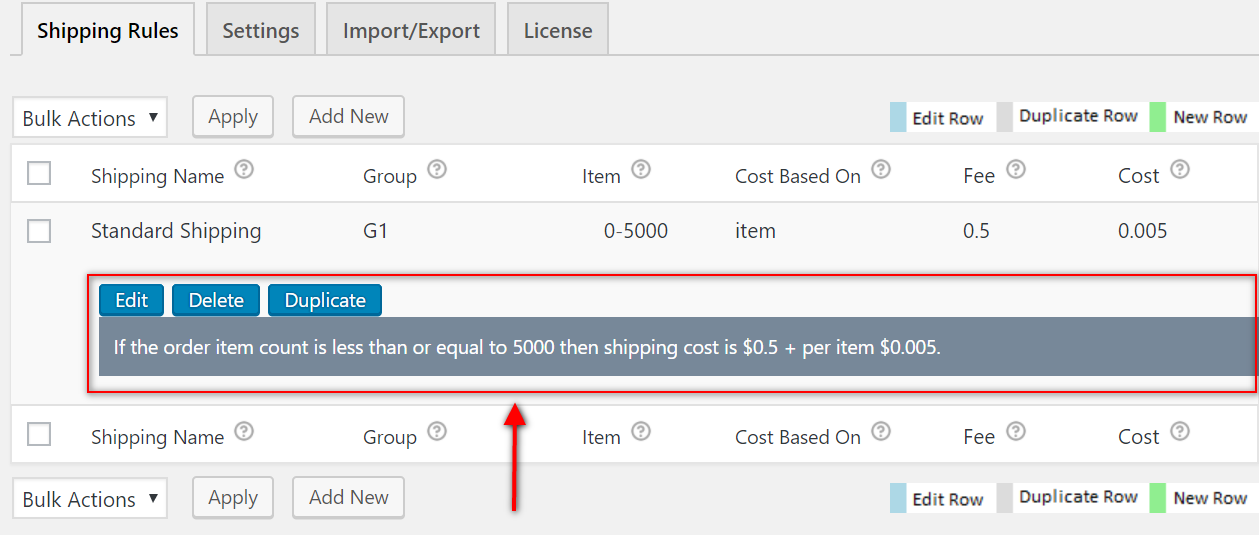Click the green New Row color swatch at top
This screenshot has height=535, width=1259.
click(x=1158, y=117)
